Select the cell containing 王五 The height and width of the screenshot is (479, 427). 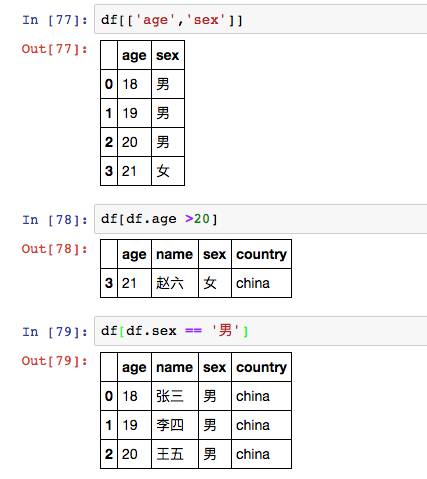[175, 454]
